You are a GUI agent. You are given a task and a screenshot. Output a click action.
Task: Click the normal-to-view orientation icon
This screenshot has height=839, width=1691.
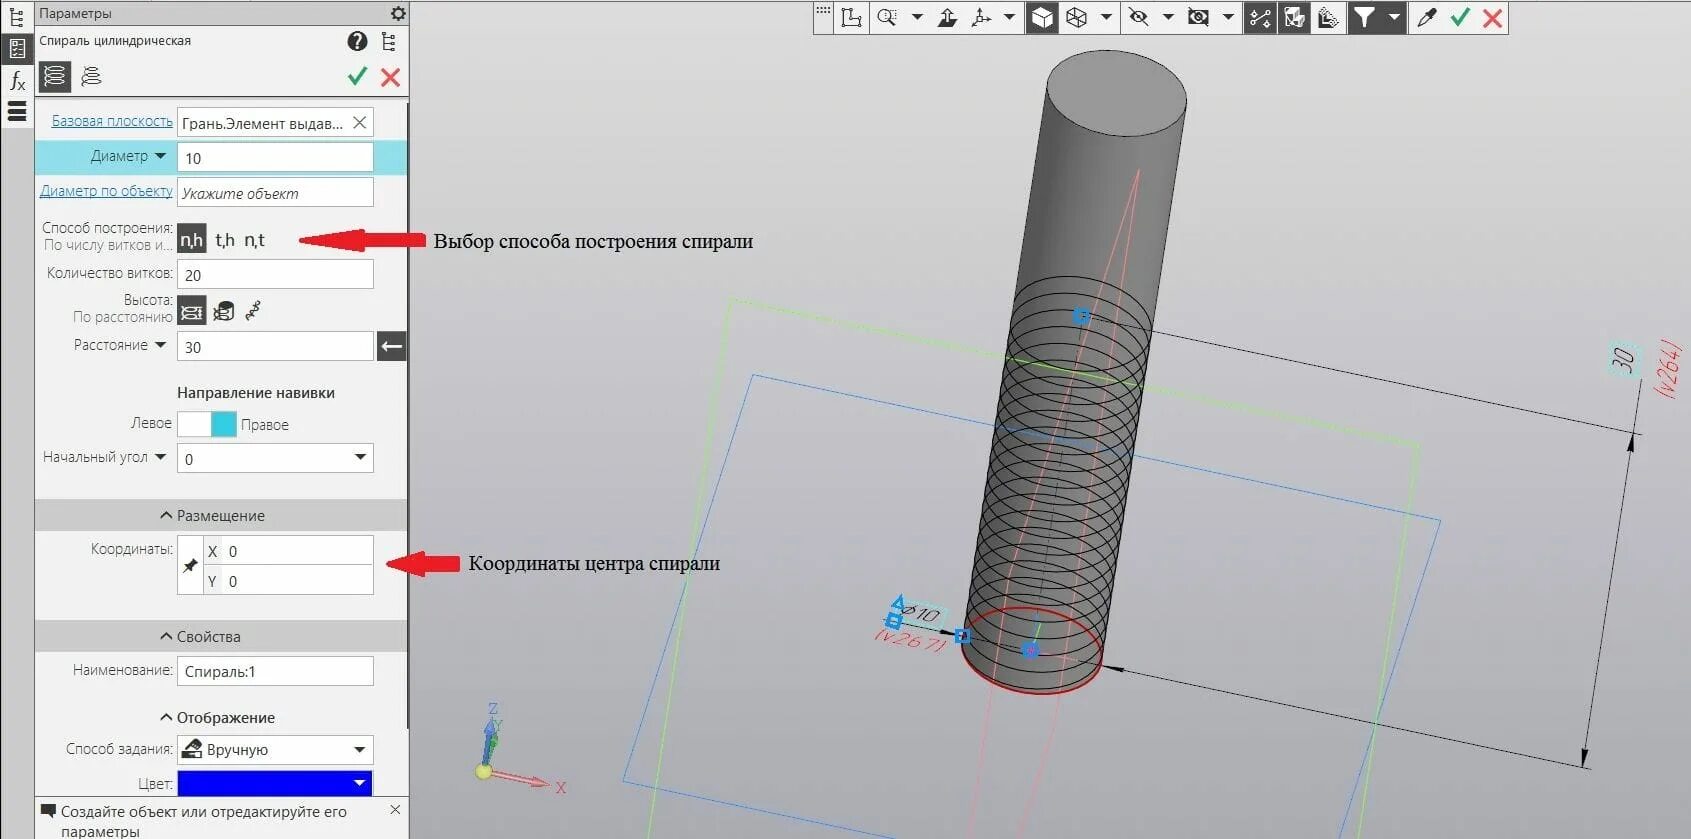tap(947, 17)
